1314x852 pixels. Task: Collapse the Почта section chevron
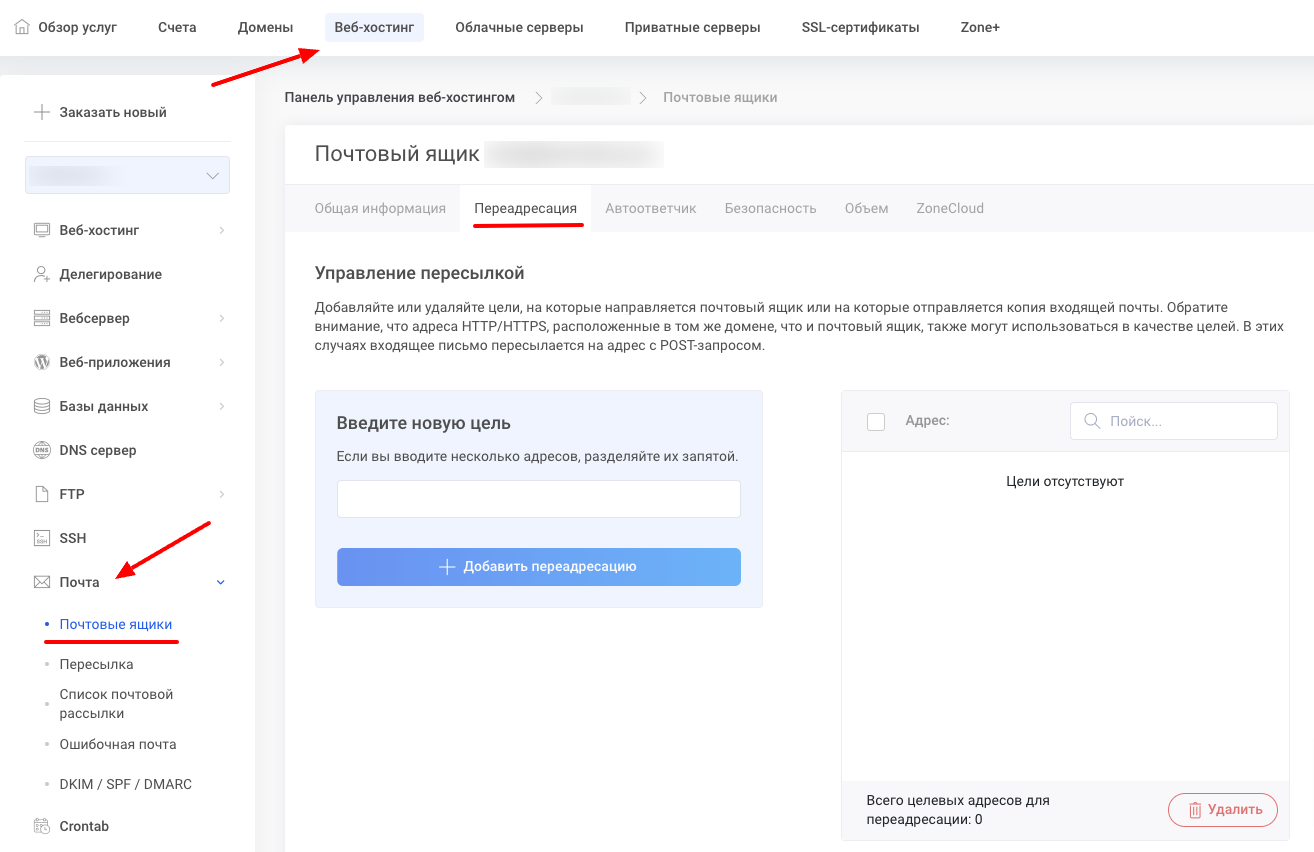coord(221,582)
